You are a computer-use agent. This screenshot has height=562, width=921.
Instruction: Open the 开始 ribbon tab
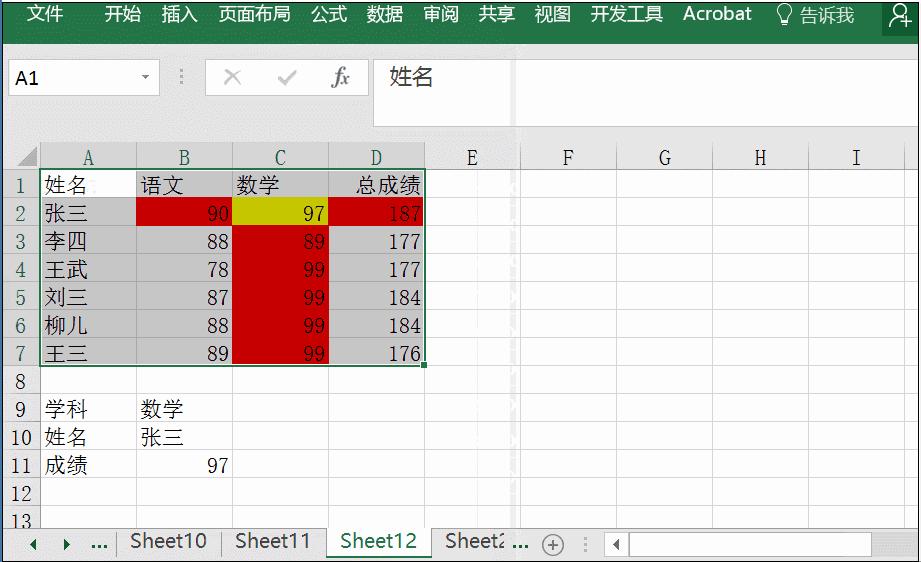(123, 14)
